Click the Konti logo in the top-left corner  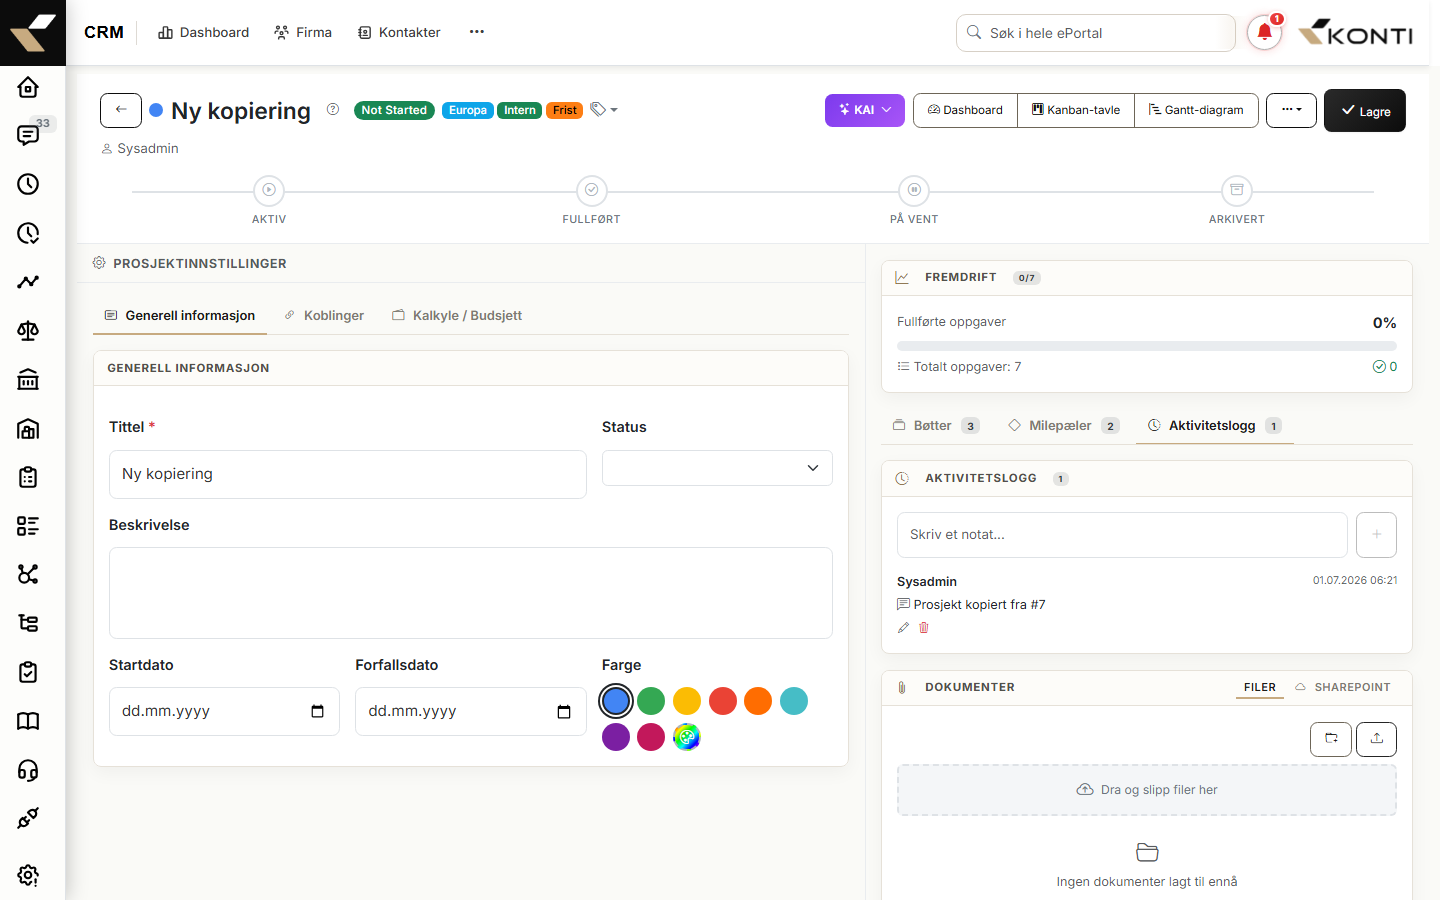pyautogui.click(x=33, y=33)
